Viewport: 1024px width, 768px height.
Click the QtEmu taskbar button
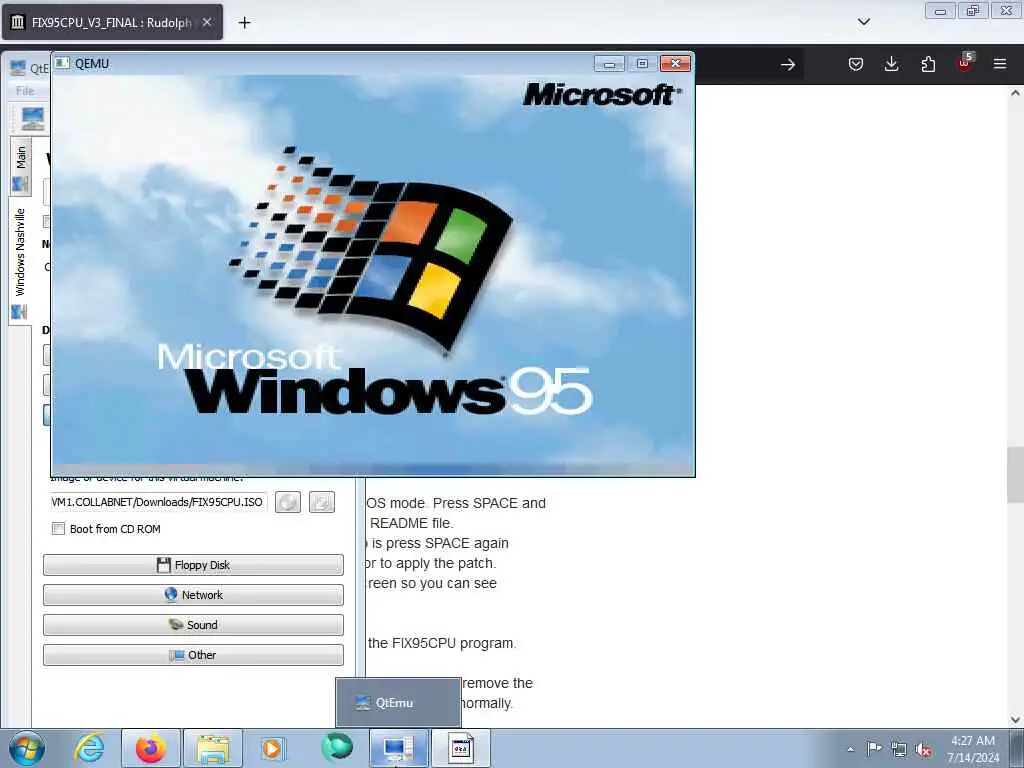tap(398, 748)
